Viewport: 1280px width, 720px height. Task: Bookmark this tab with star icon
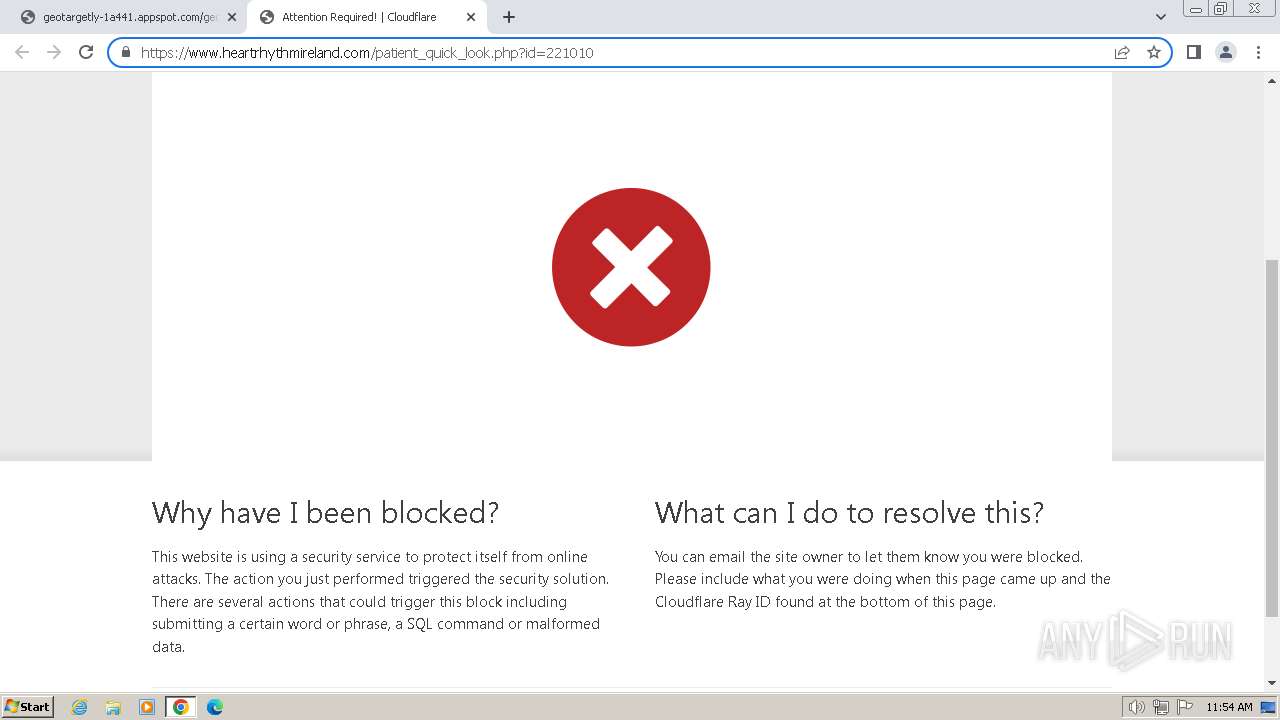coord(1154,52)
